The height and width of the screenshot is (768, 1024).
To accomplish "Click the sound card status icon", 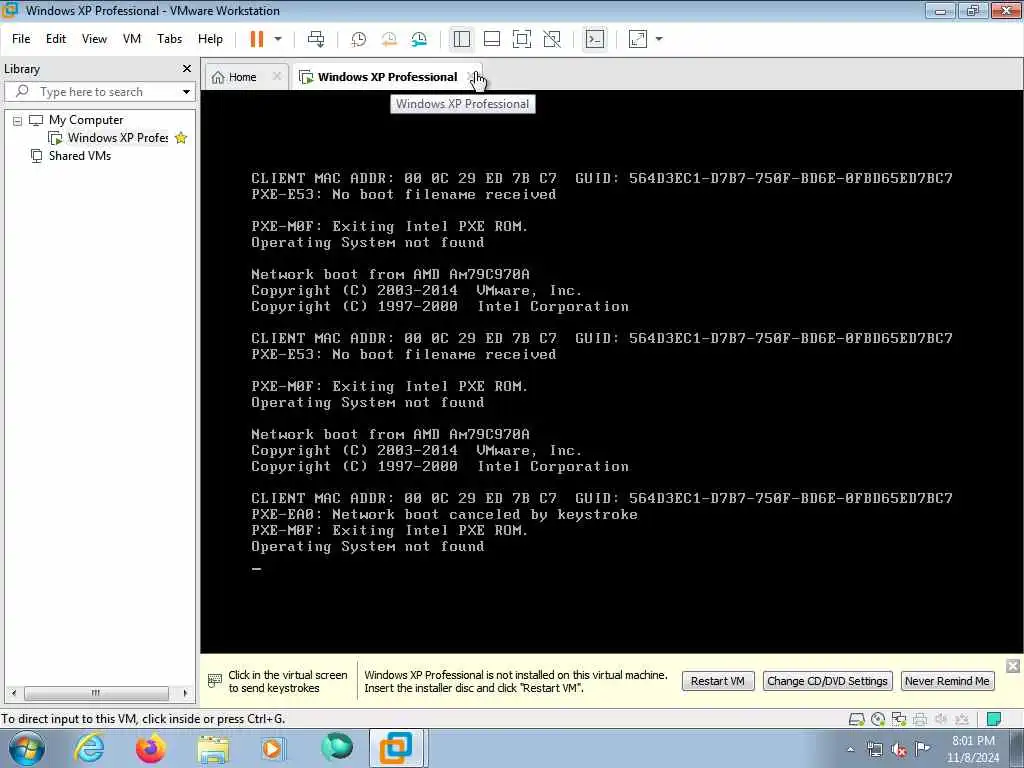I will point(941,719).
